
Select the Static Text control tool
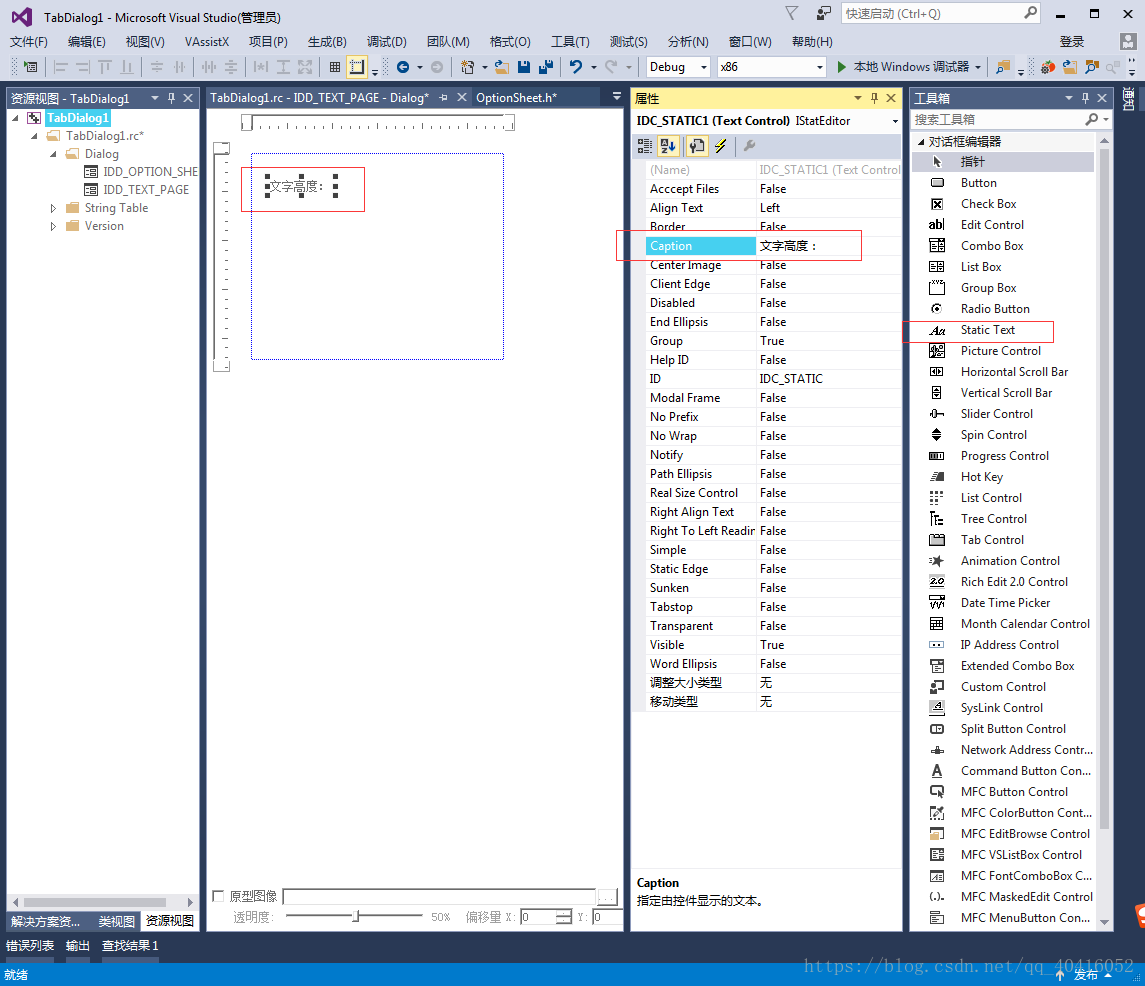987,330
